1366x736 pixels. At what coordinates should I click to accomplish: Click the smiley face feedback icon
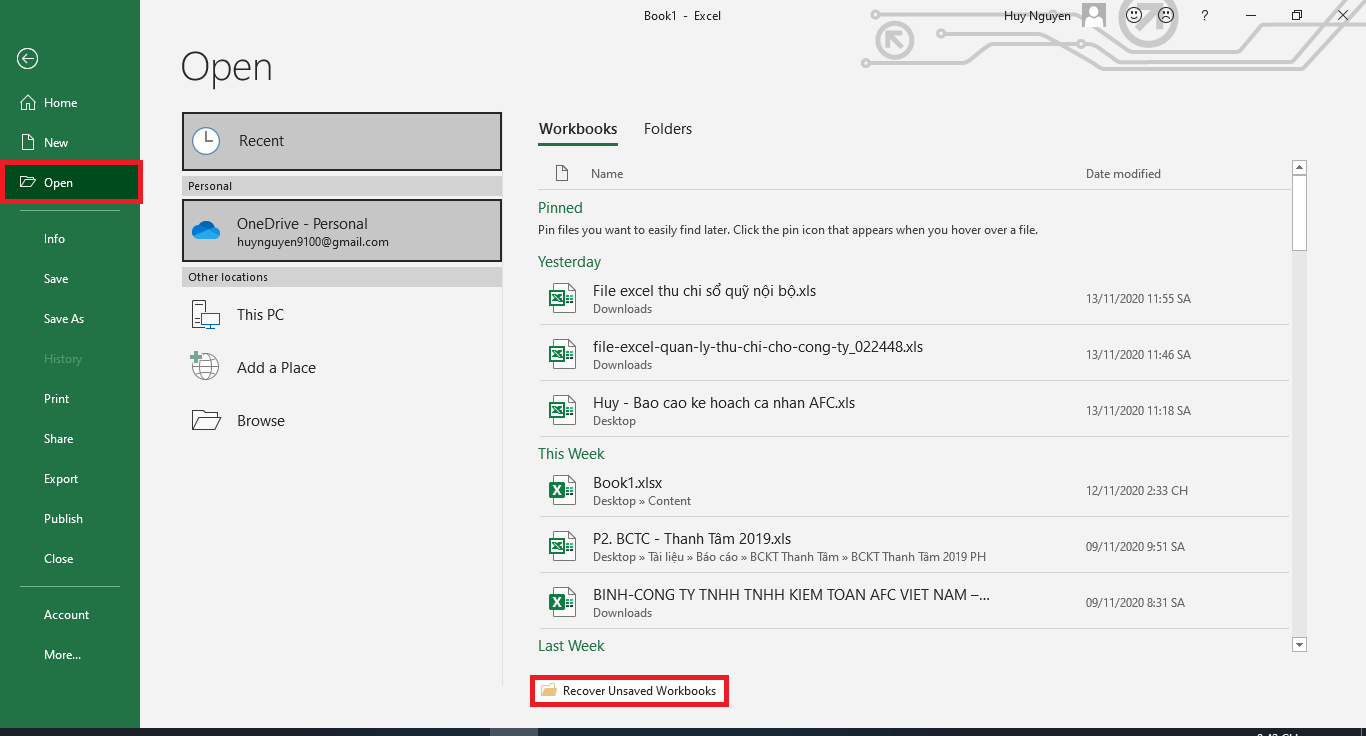1134,16
